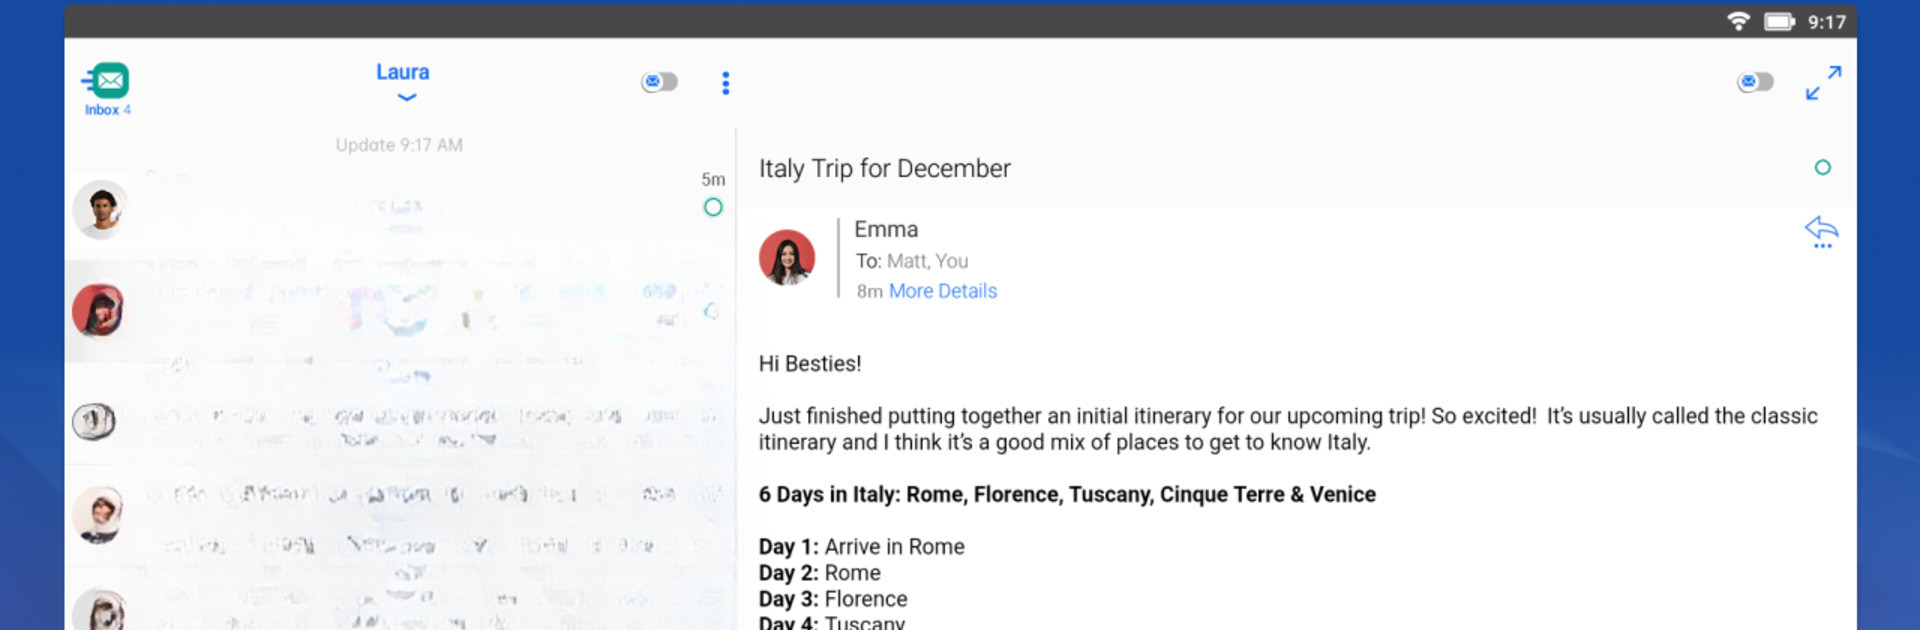Click the 9:17 clock in status bar
The width and height of the screenshot is (1920, 630).
click(1827, 22)
